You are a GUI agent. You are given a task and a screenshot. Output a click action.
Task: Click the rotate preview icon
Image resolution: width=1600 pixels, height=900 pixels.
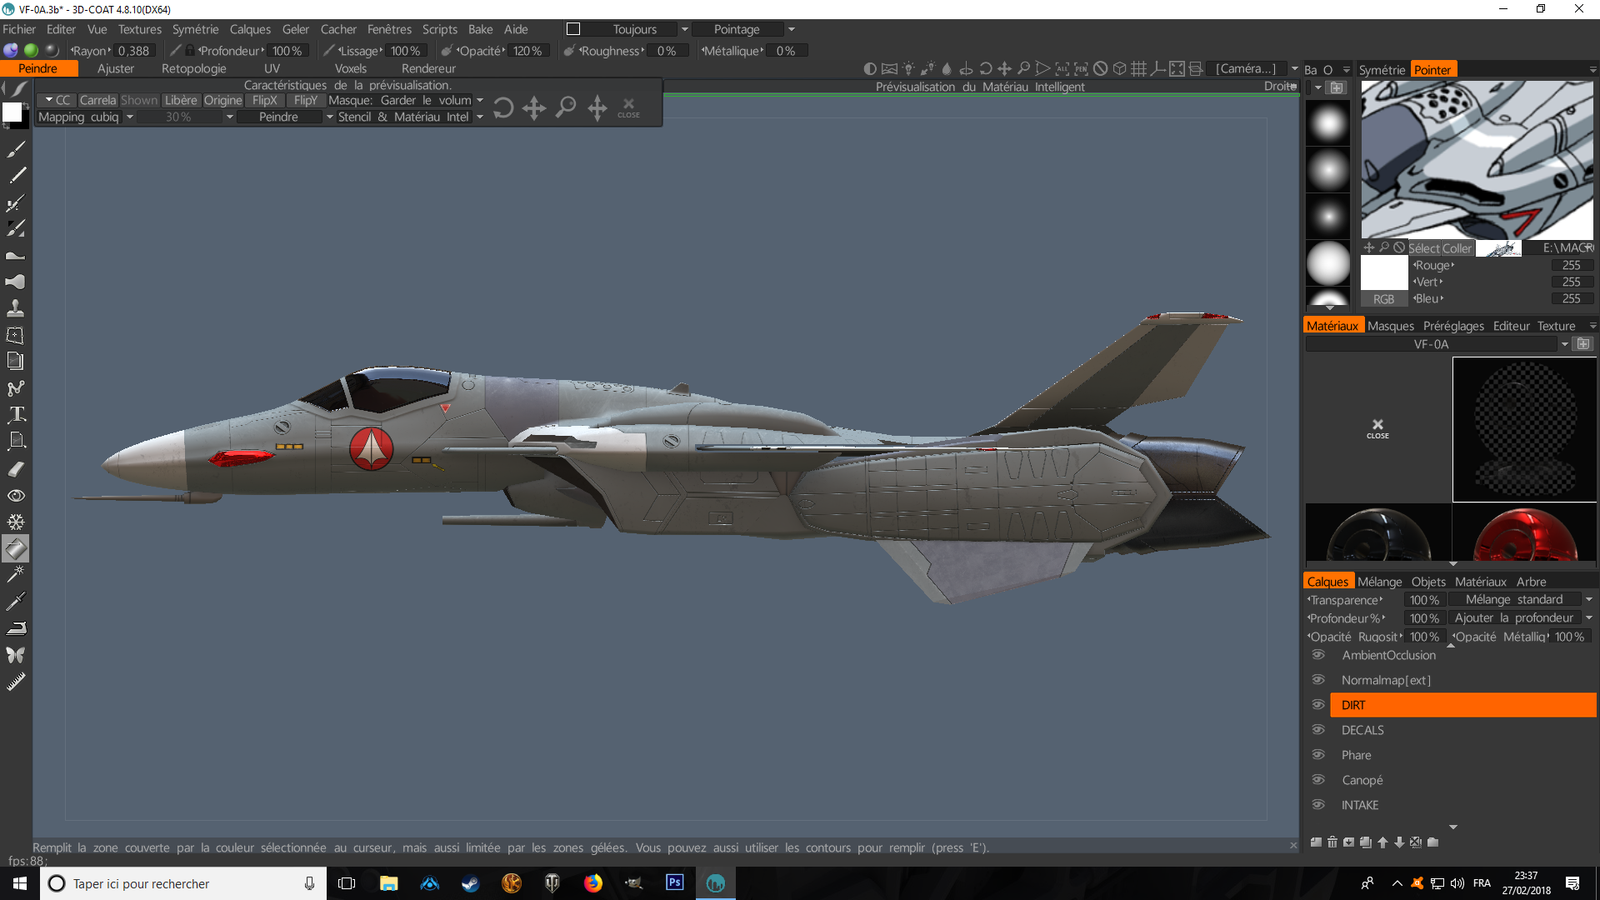503,107
